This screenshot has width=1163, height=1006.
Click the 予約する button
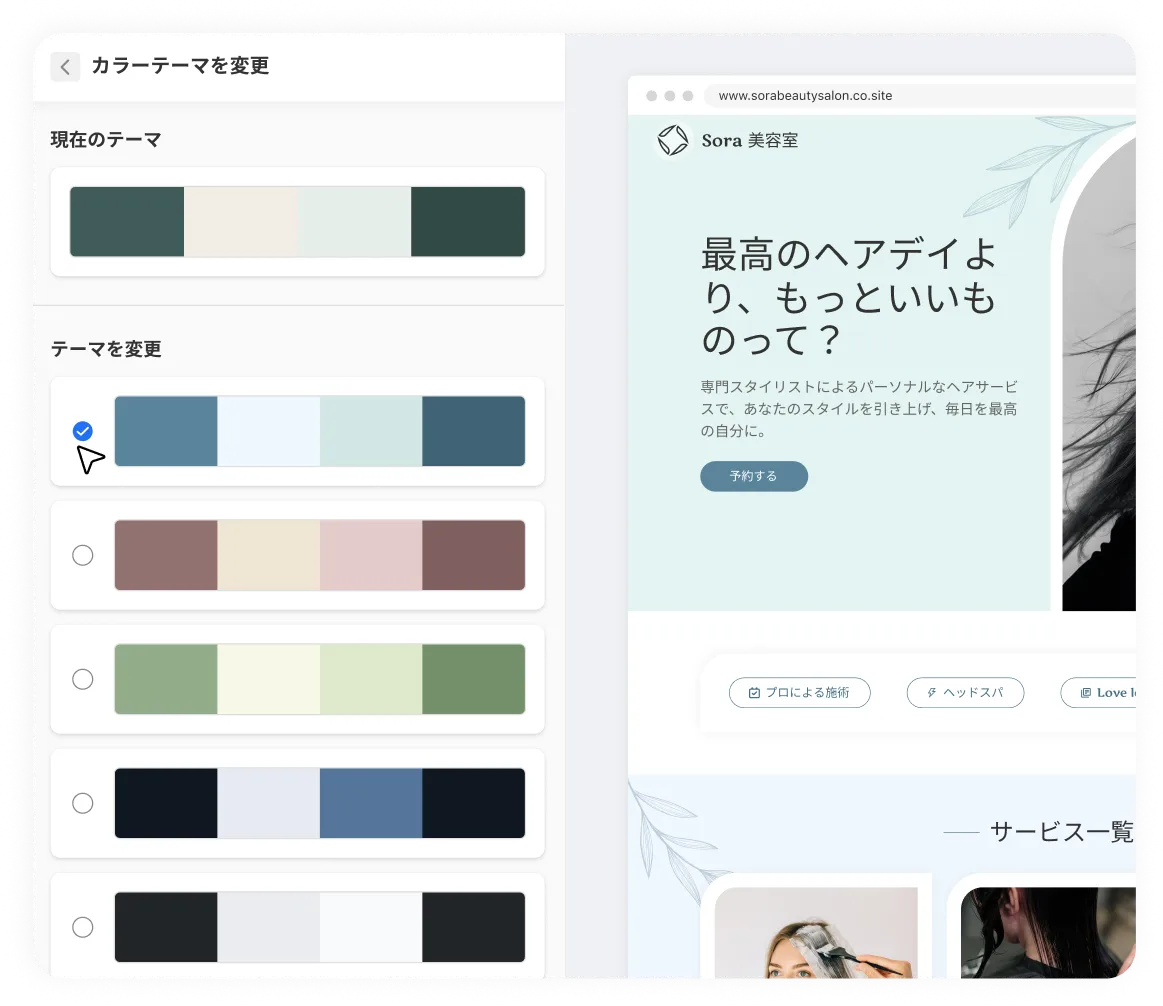click(754, 476)
